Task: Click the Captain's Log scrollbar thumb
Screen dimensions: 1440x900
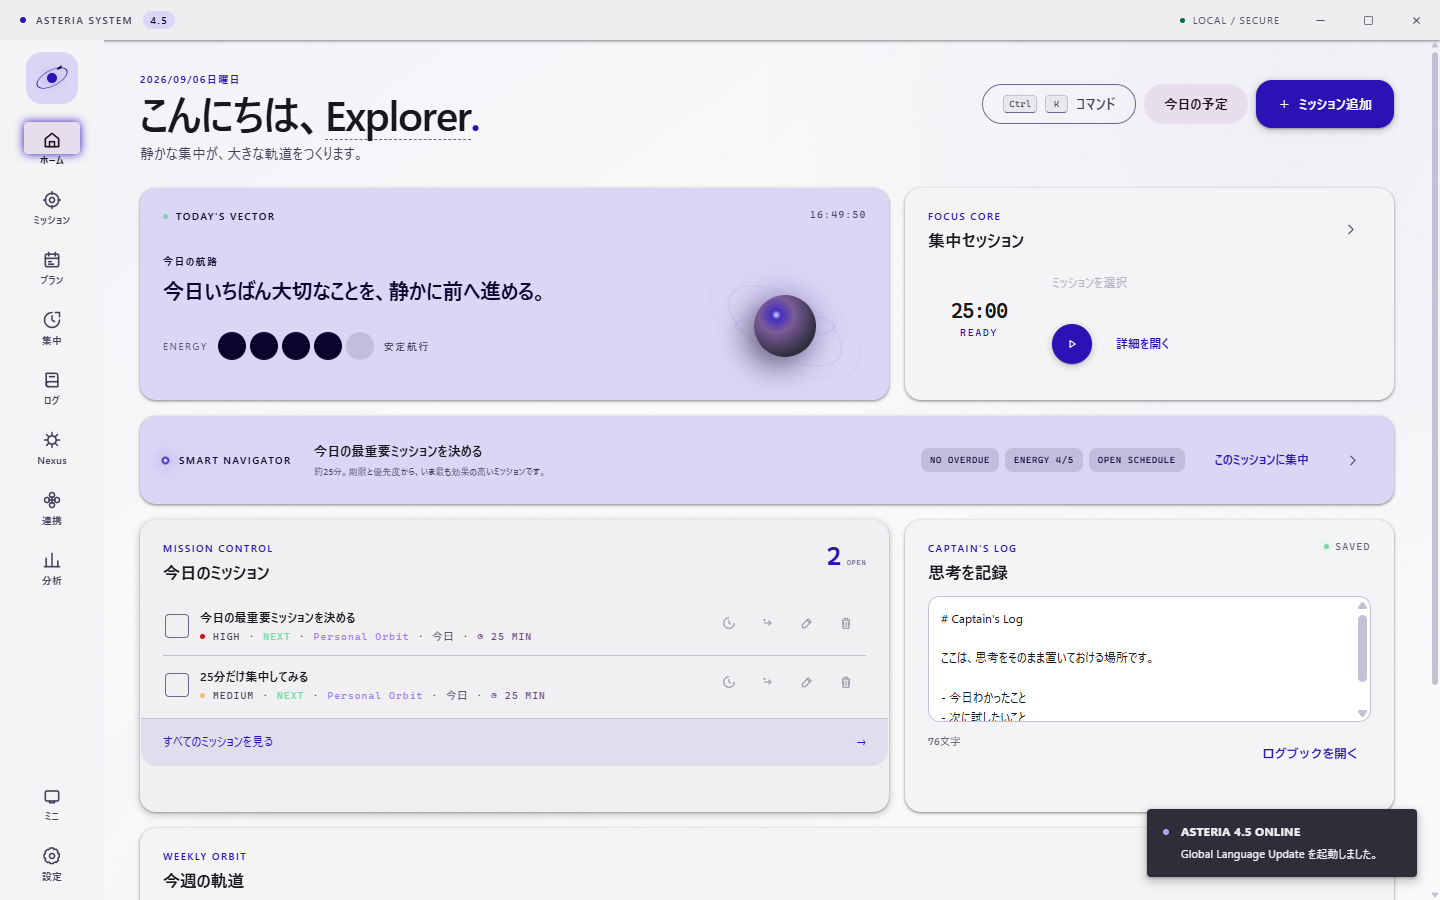Action: 1362,648
